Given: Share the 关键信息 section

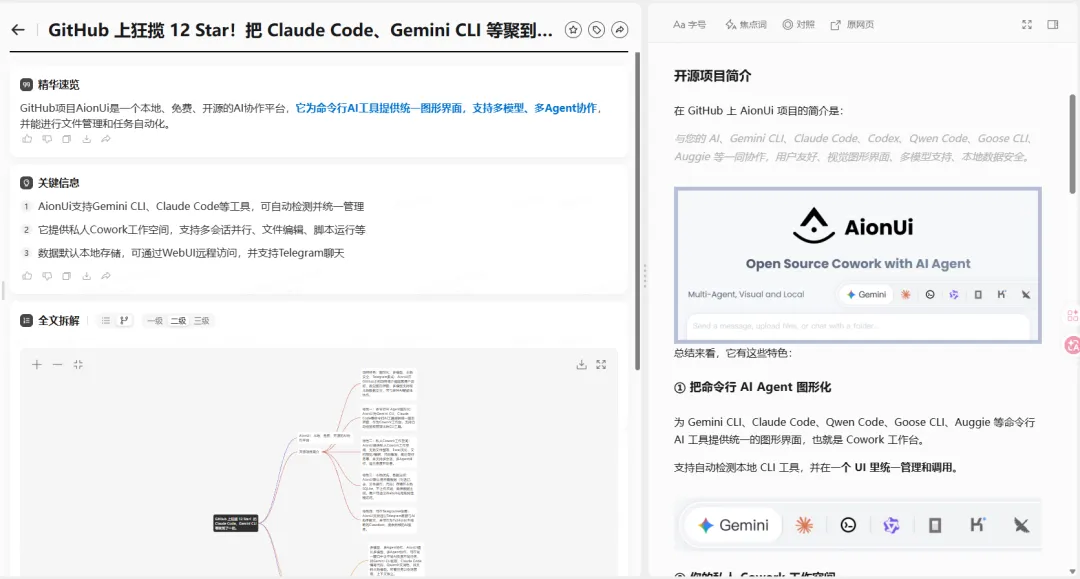Looking at the screenshot, I should (x=105, y=276).
